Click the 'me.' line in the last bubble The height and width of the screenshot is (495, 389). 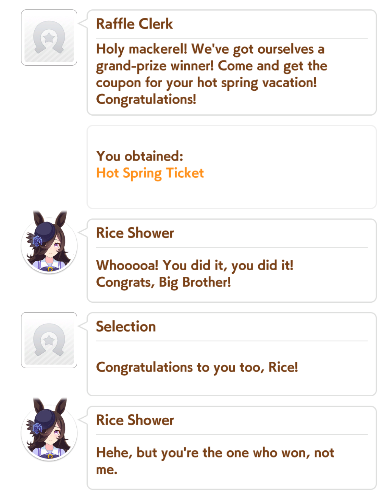107,469
